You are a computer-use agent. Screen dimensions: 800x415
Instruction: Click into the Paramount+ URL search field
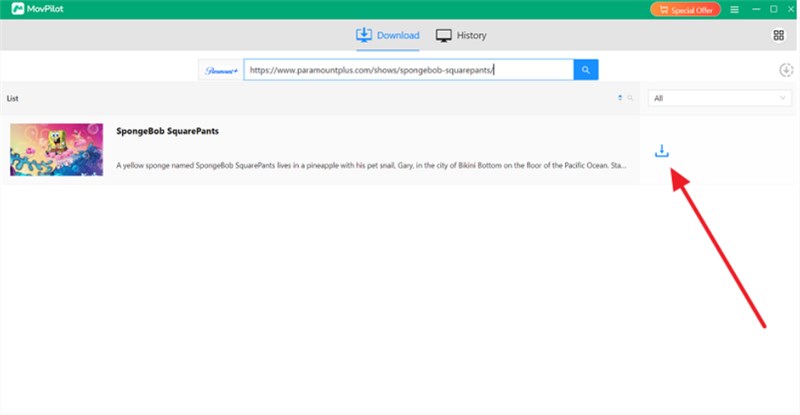(409, 70)
